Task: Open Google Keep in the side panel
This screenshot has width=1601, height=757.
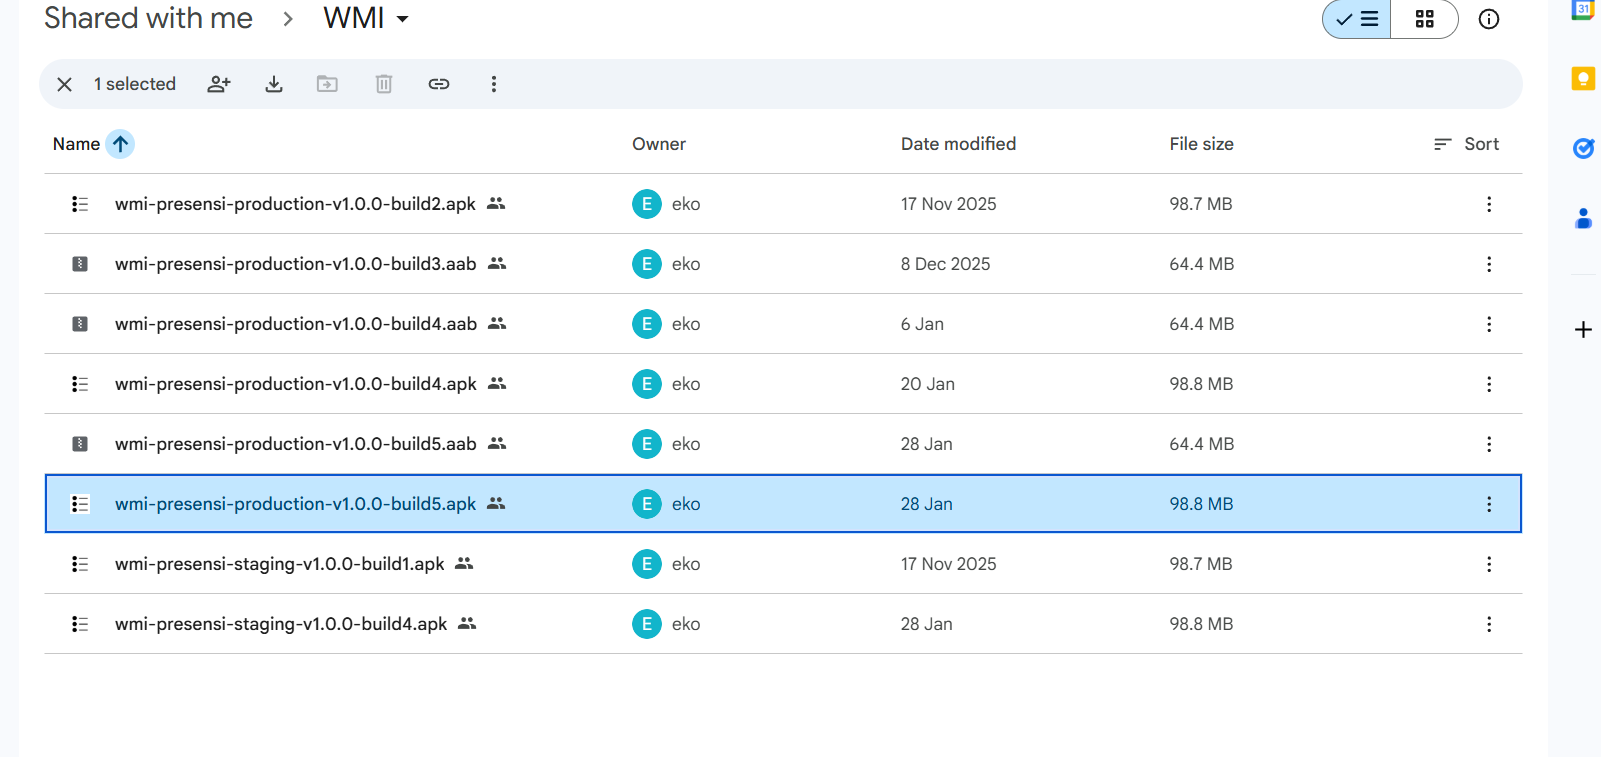Action: point(1583,79)
